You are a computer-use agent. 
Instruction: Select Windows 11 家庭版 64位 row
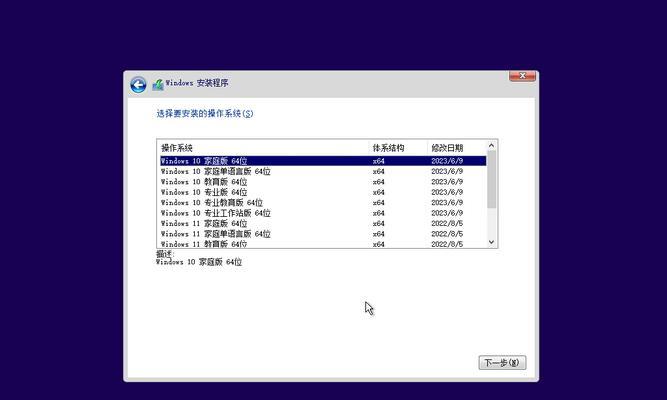pyautogui.click(x=323, y=223)
